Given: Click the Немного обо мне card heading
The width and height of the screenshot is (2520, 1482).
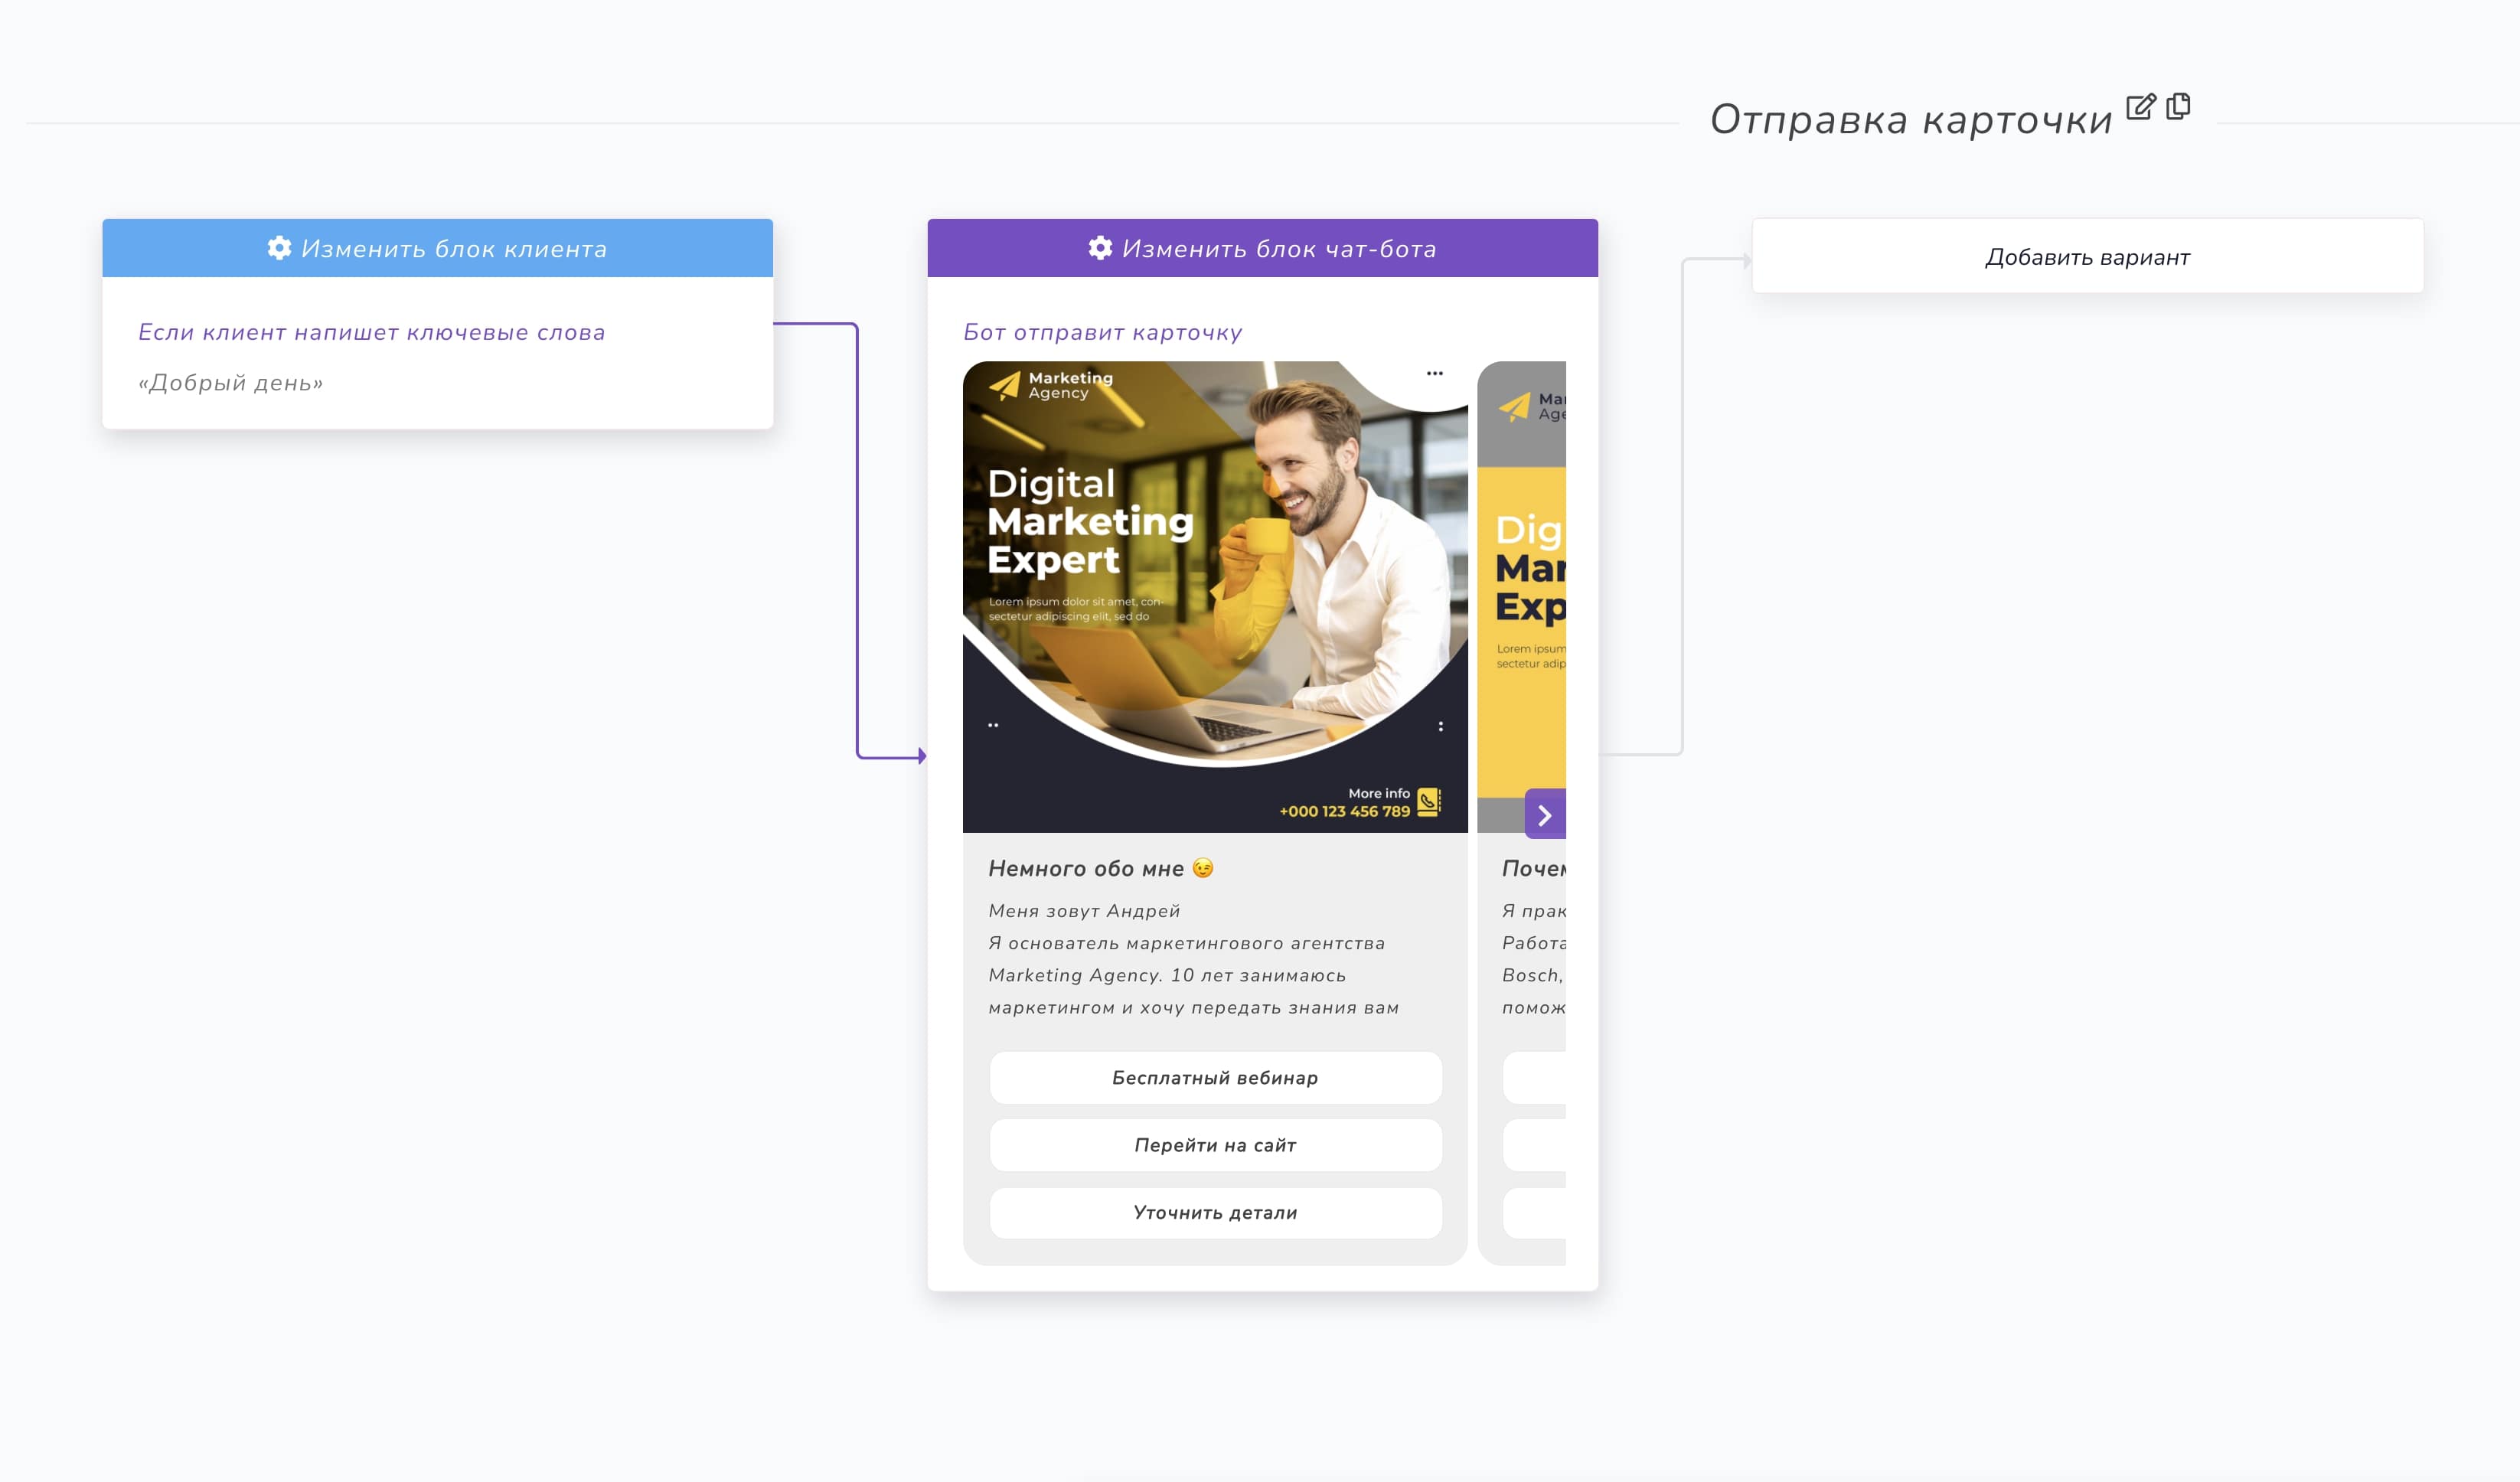Looking at the screenshot, I should tap(1086, 868).
